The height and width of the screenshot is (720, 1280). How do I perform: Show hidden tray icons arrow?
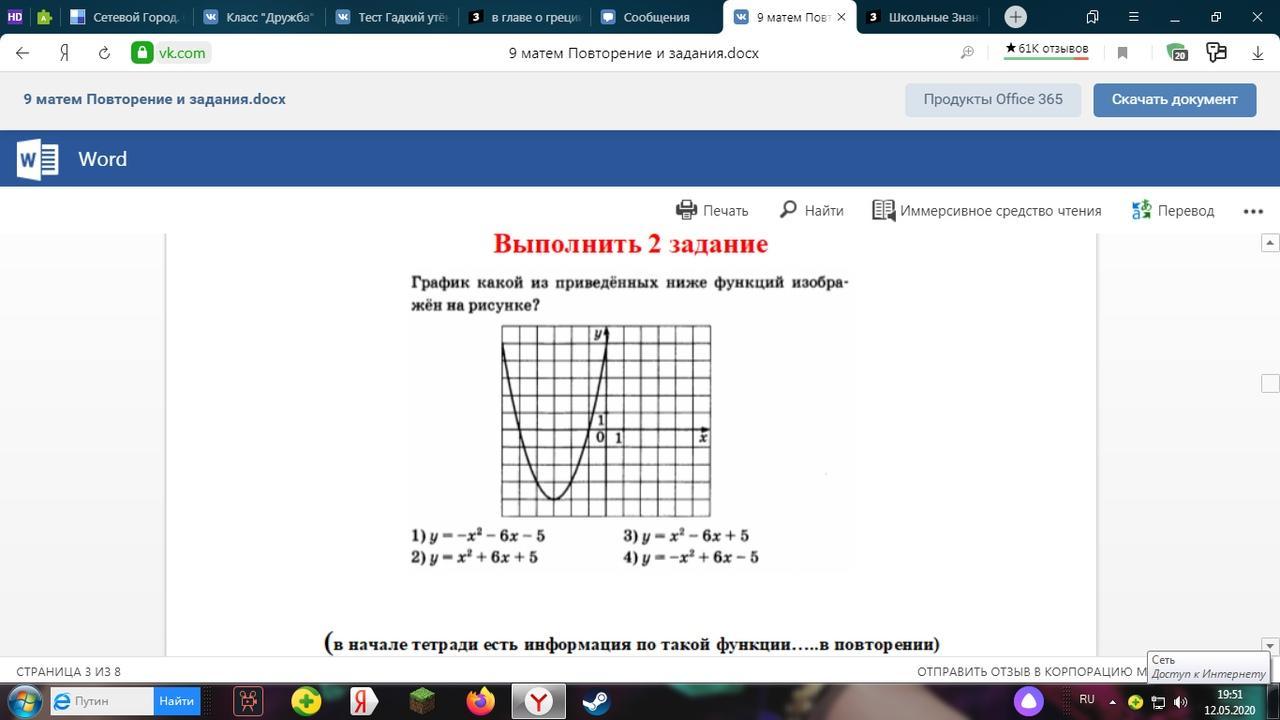[x=1112, y=701]
